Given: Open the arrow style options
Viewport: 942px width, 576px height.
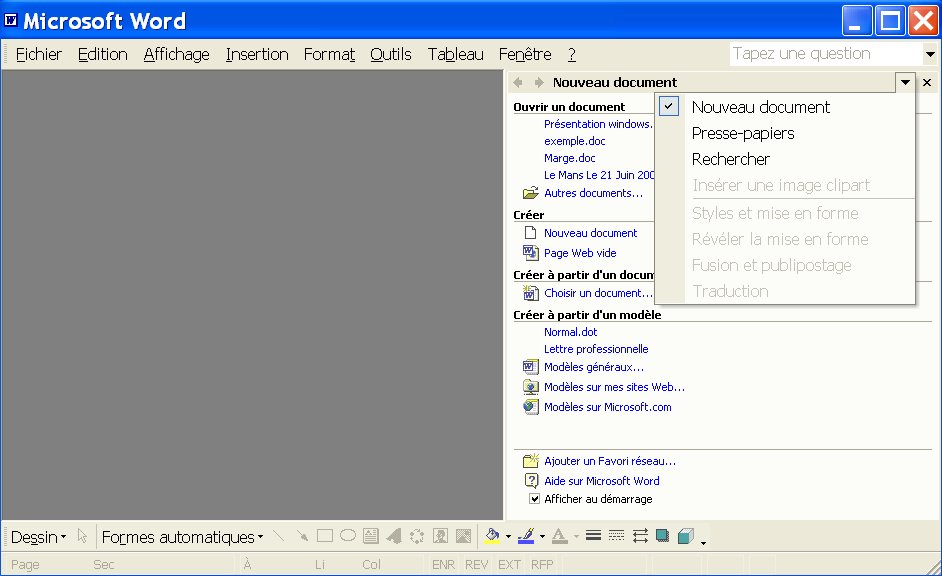Looking at the screenshot, I should (640, 536).
